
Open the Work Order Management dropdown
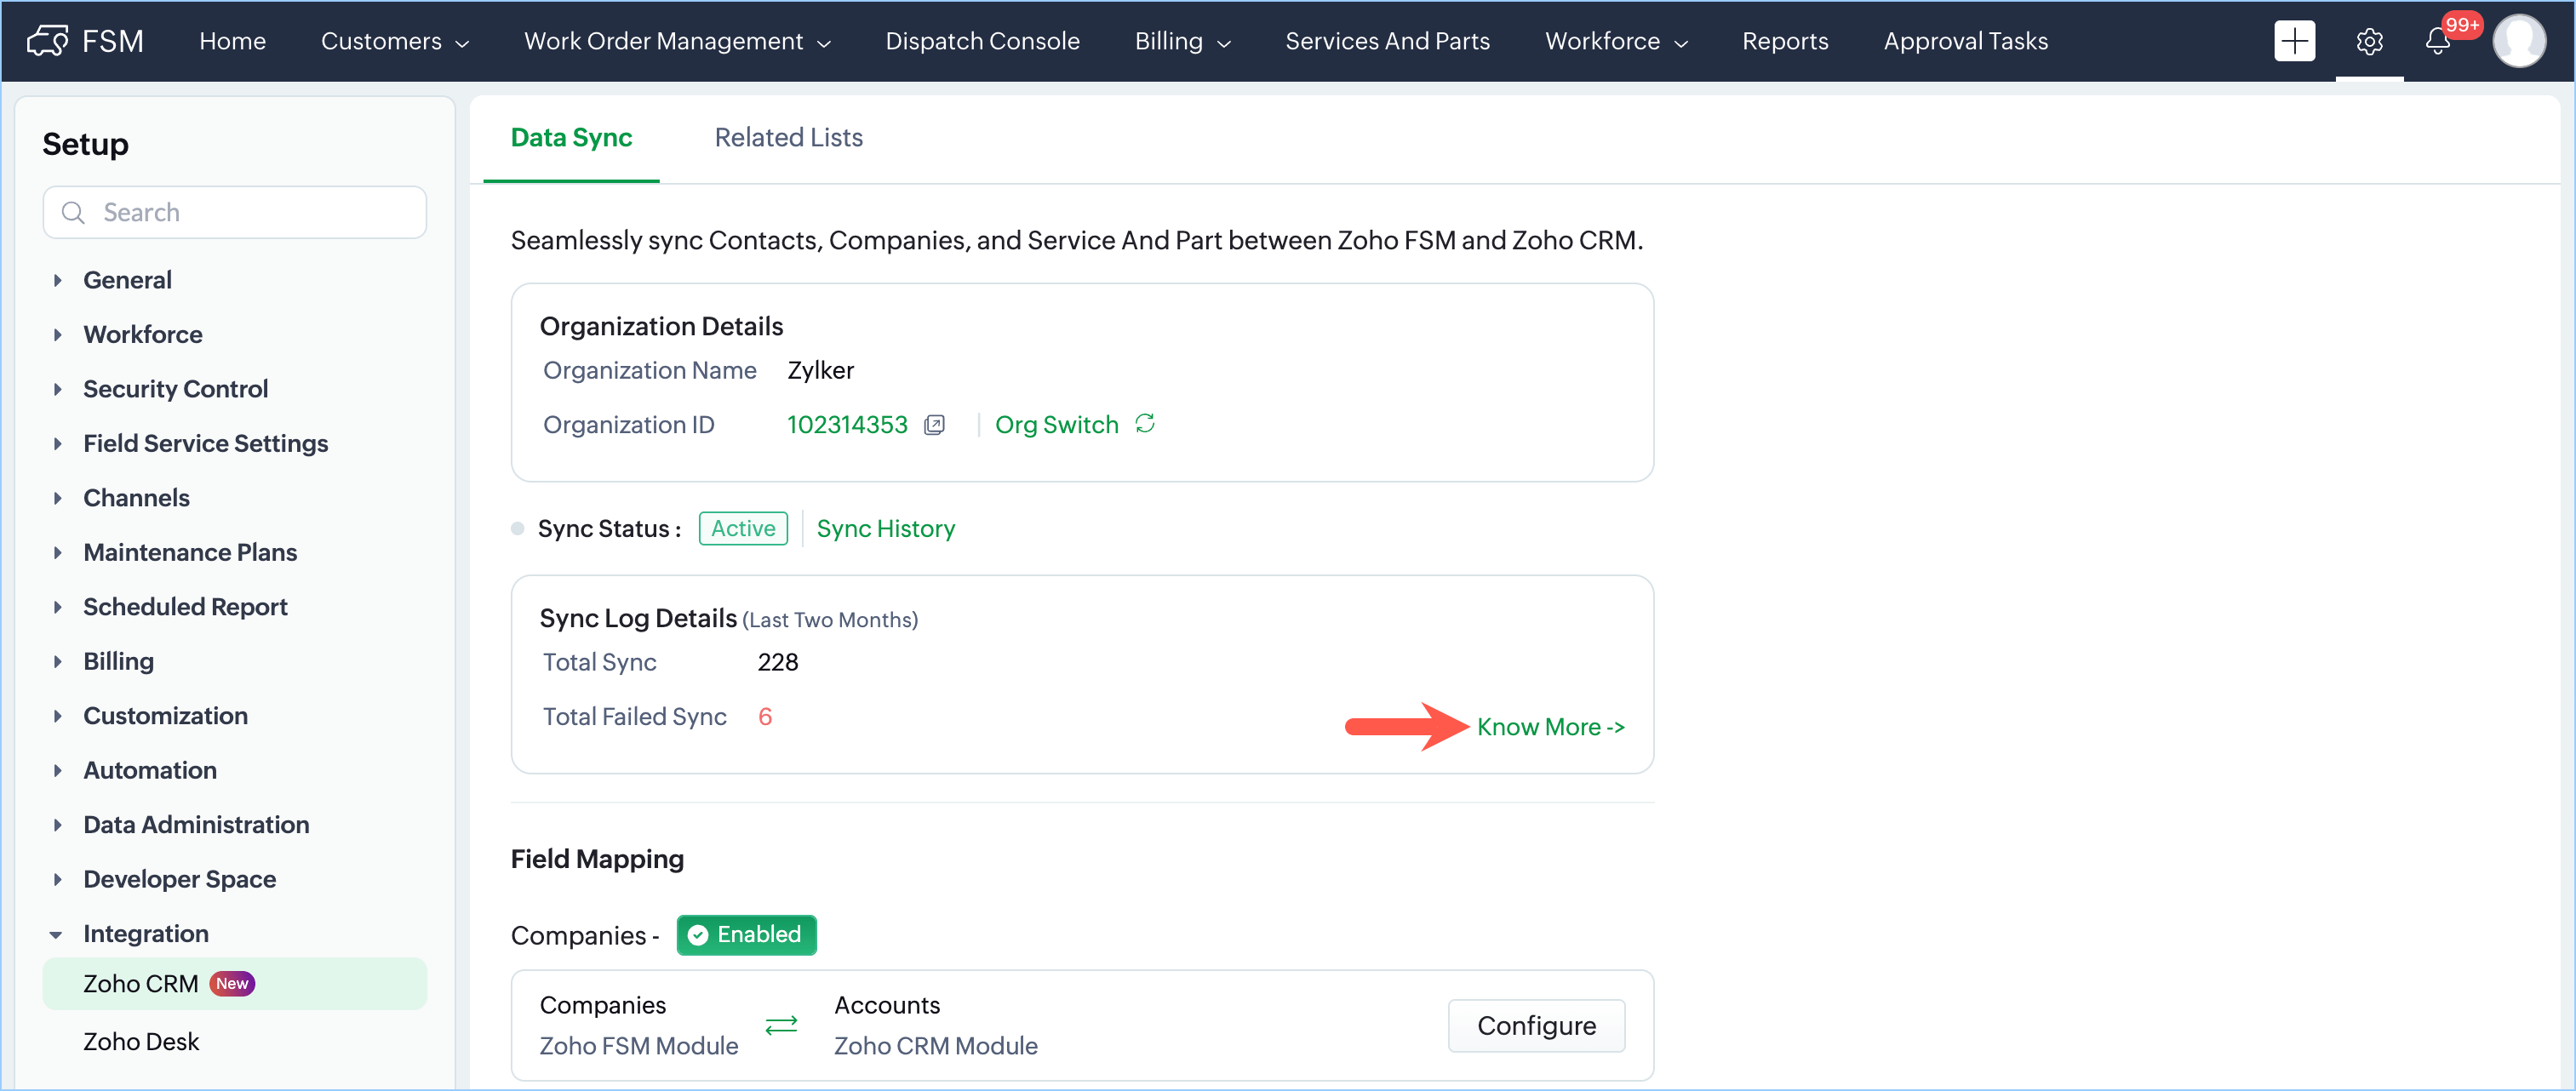coord(677,41)
